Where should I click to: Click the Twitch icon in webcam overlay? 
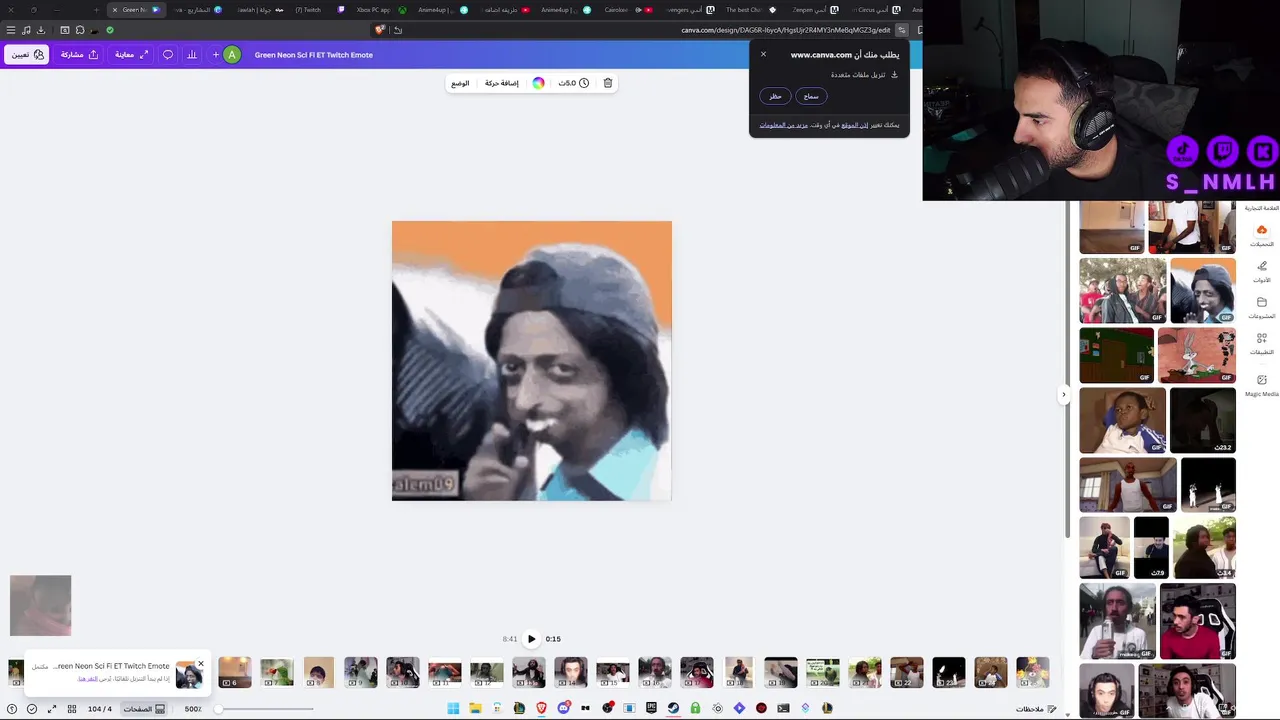1223,152
